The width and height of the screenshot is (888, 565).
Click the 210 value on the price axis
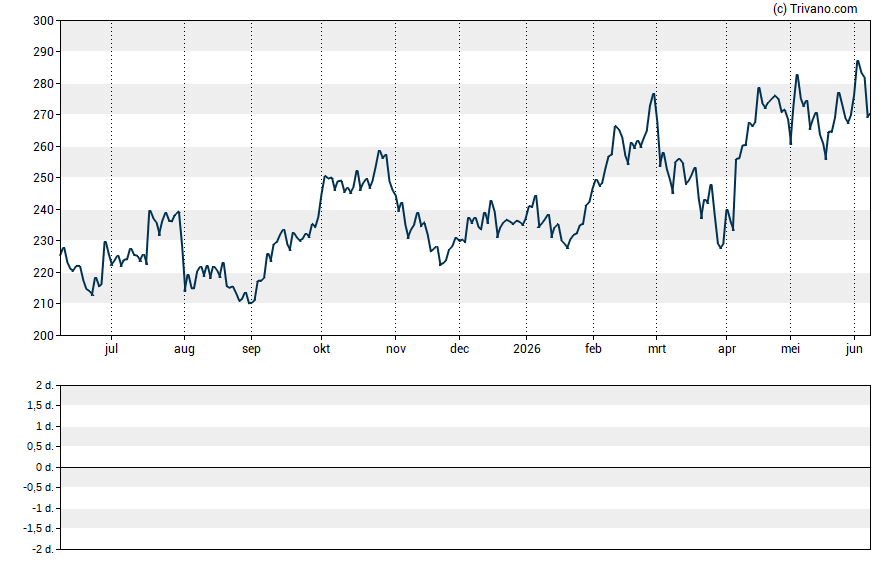pos(44,304)
